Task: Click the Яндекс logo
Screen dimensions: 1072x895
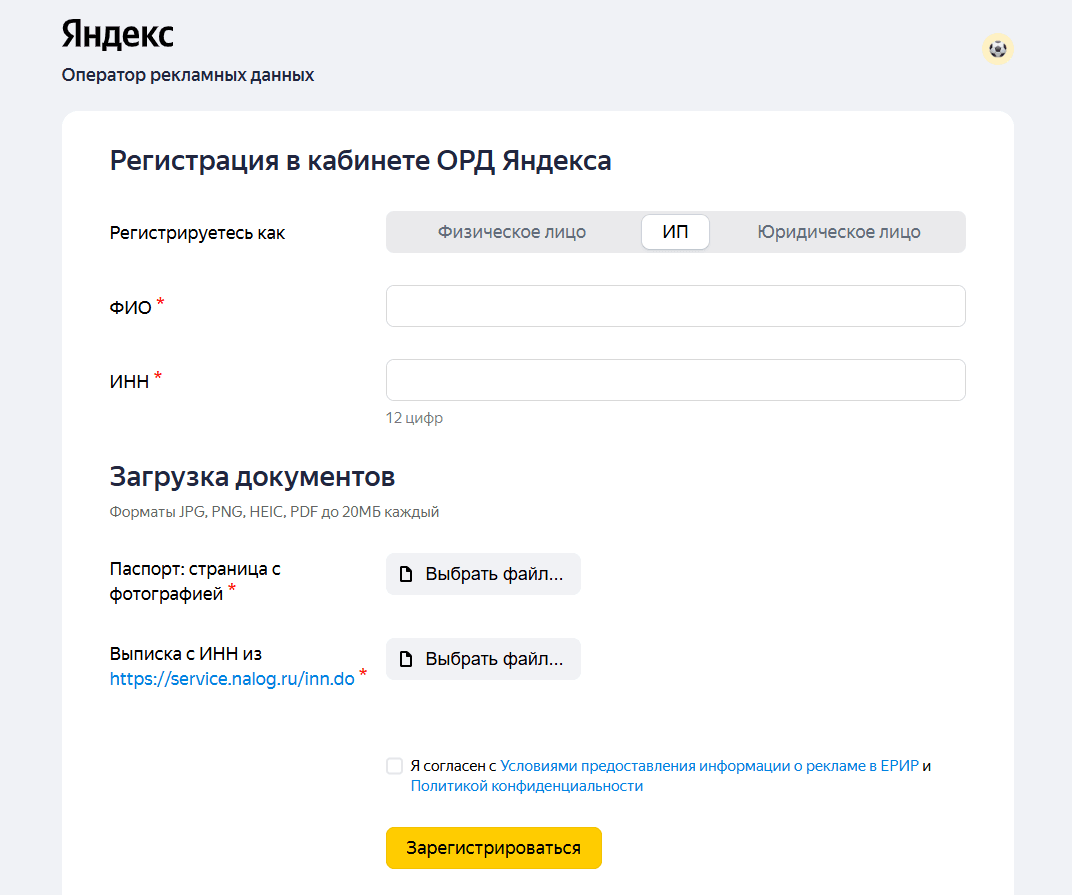Action: point(118,34)
